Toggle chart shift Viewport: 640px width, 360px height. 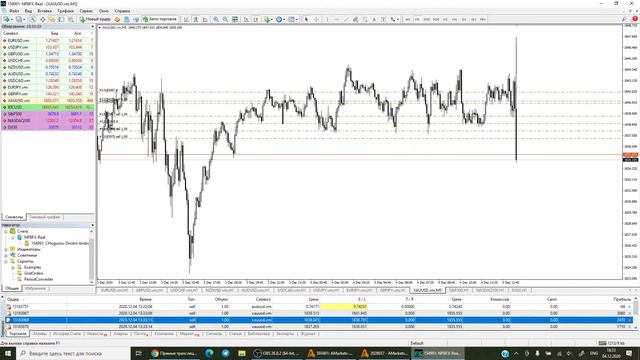coord(256,19)
